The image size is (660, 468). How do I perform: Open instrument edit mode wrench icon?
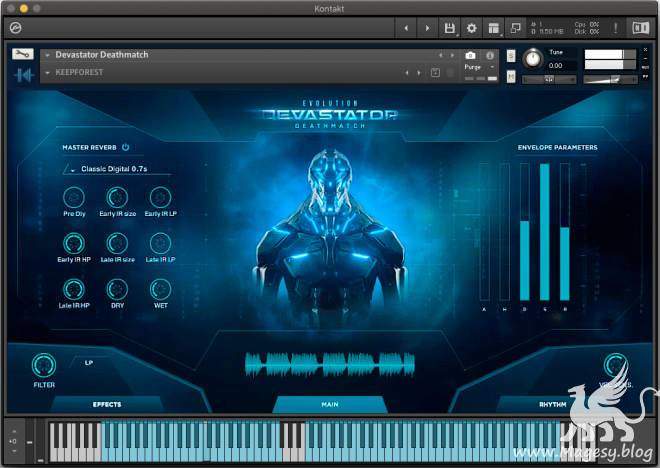click(22, 54)
